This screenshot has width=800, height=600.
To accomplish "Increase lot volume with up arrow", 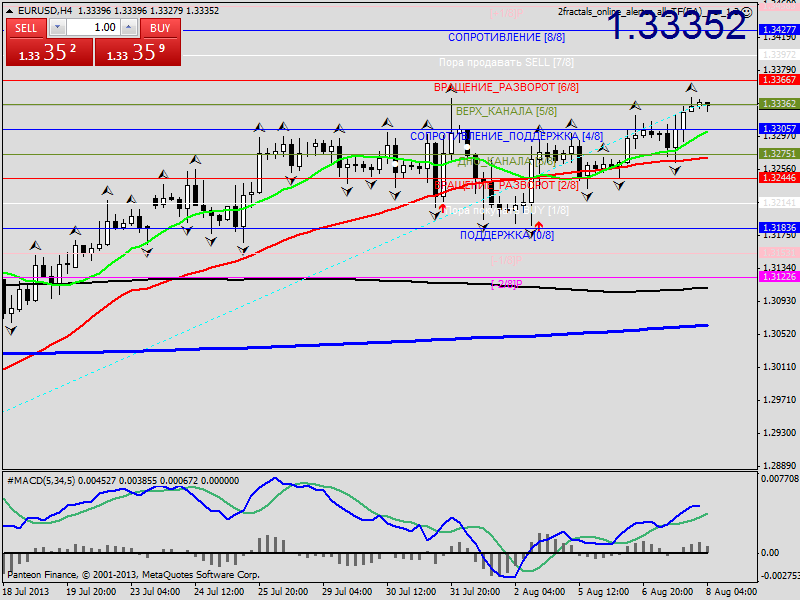I will pyautogui.click(x=128, y=28).
